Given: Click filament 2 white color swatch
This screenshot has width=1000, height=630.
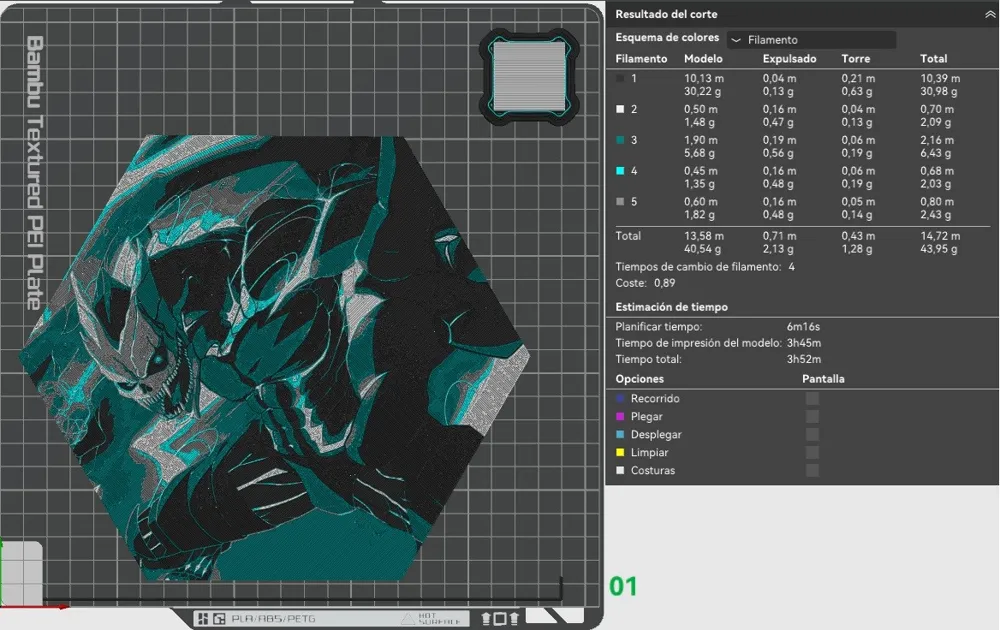Looking at the screenshot, I should (620, 109).
